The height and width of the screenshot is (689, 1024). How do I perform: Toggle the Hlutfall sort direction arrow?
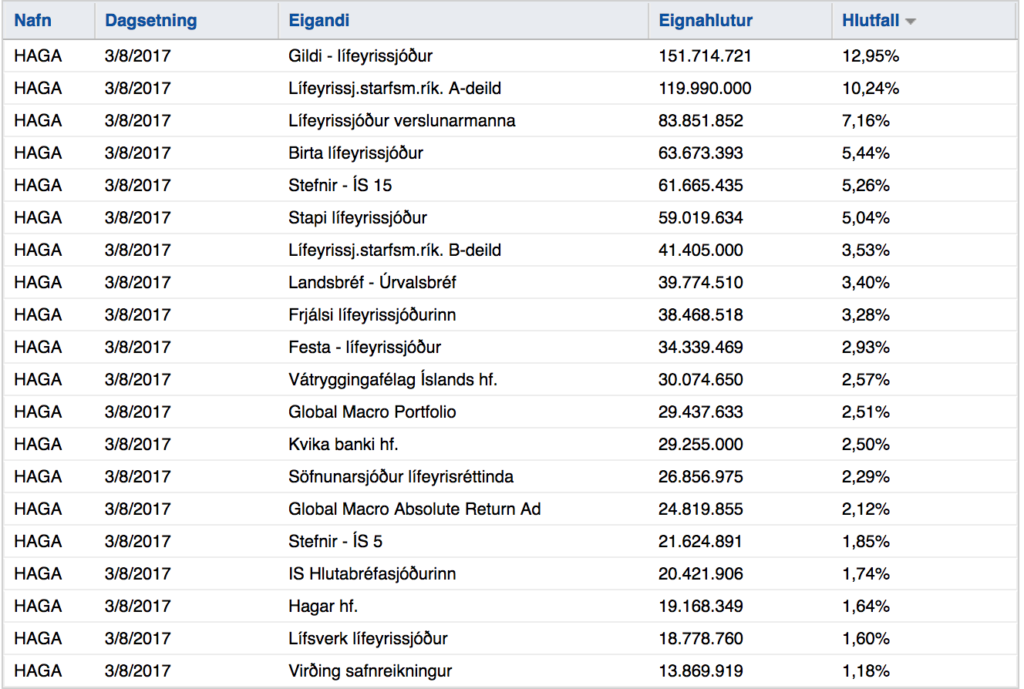coord(910,22)
